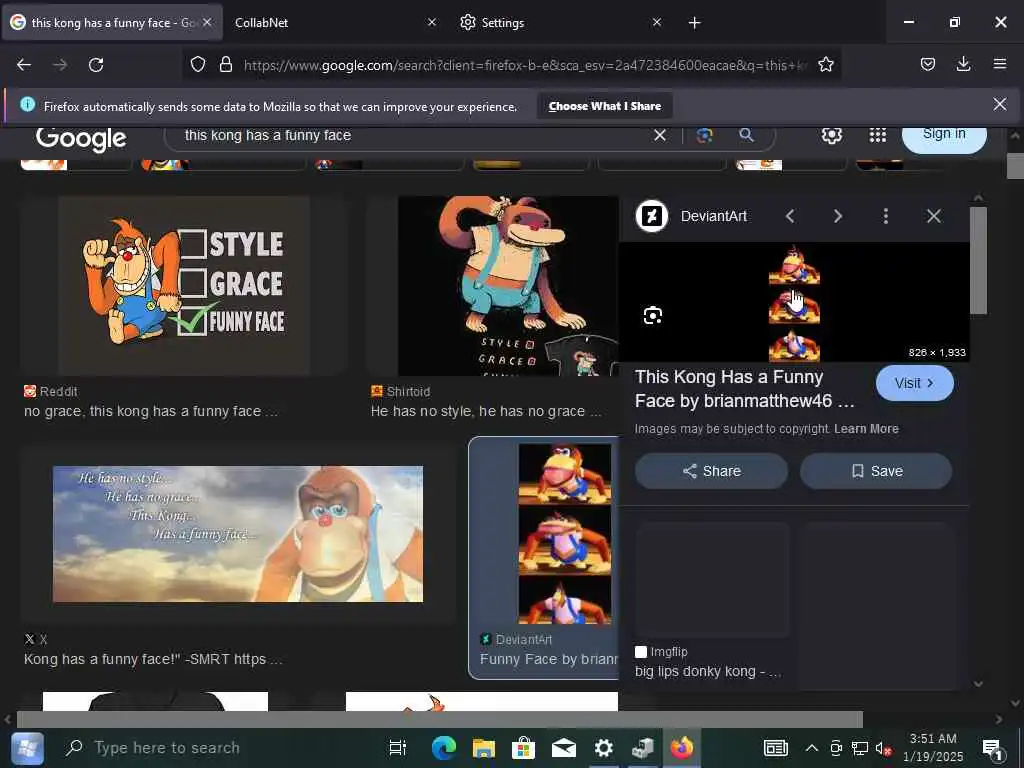
Task: Open Google quick settings gear
Action: [x=831, y=135]
